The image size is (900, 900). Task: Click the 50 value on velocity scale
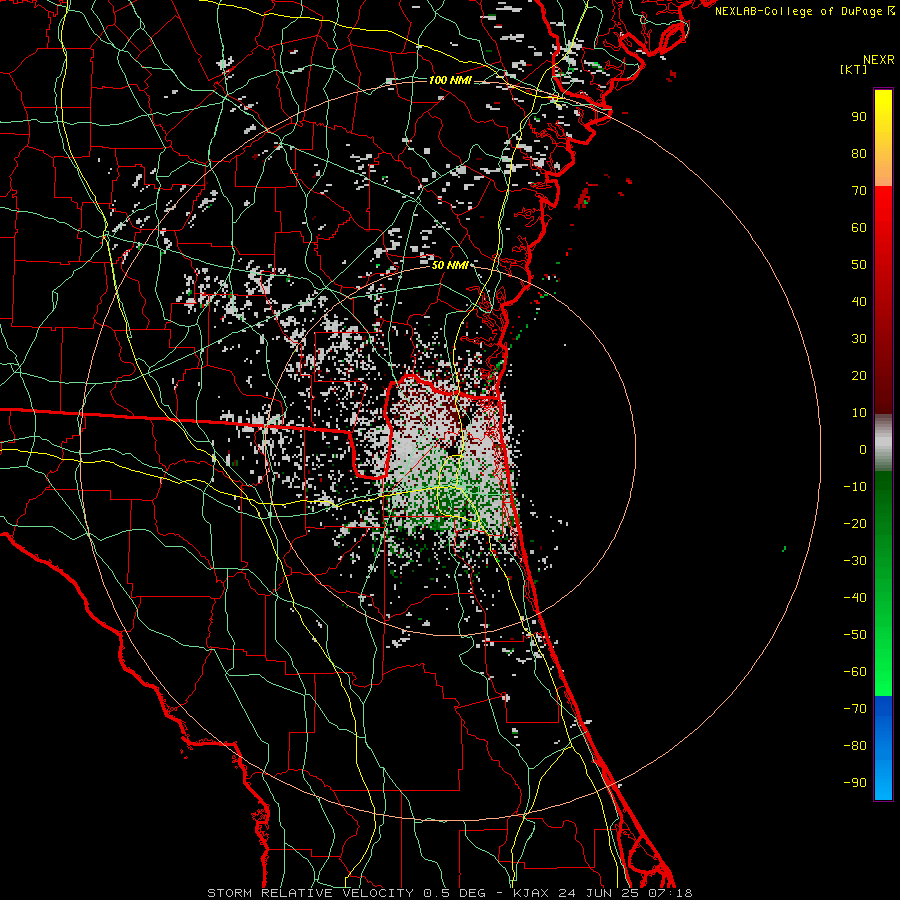[859, 265]
